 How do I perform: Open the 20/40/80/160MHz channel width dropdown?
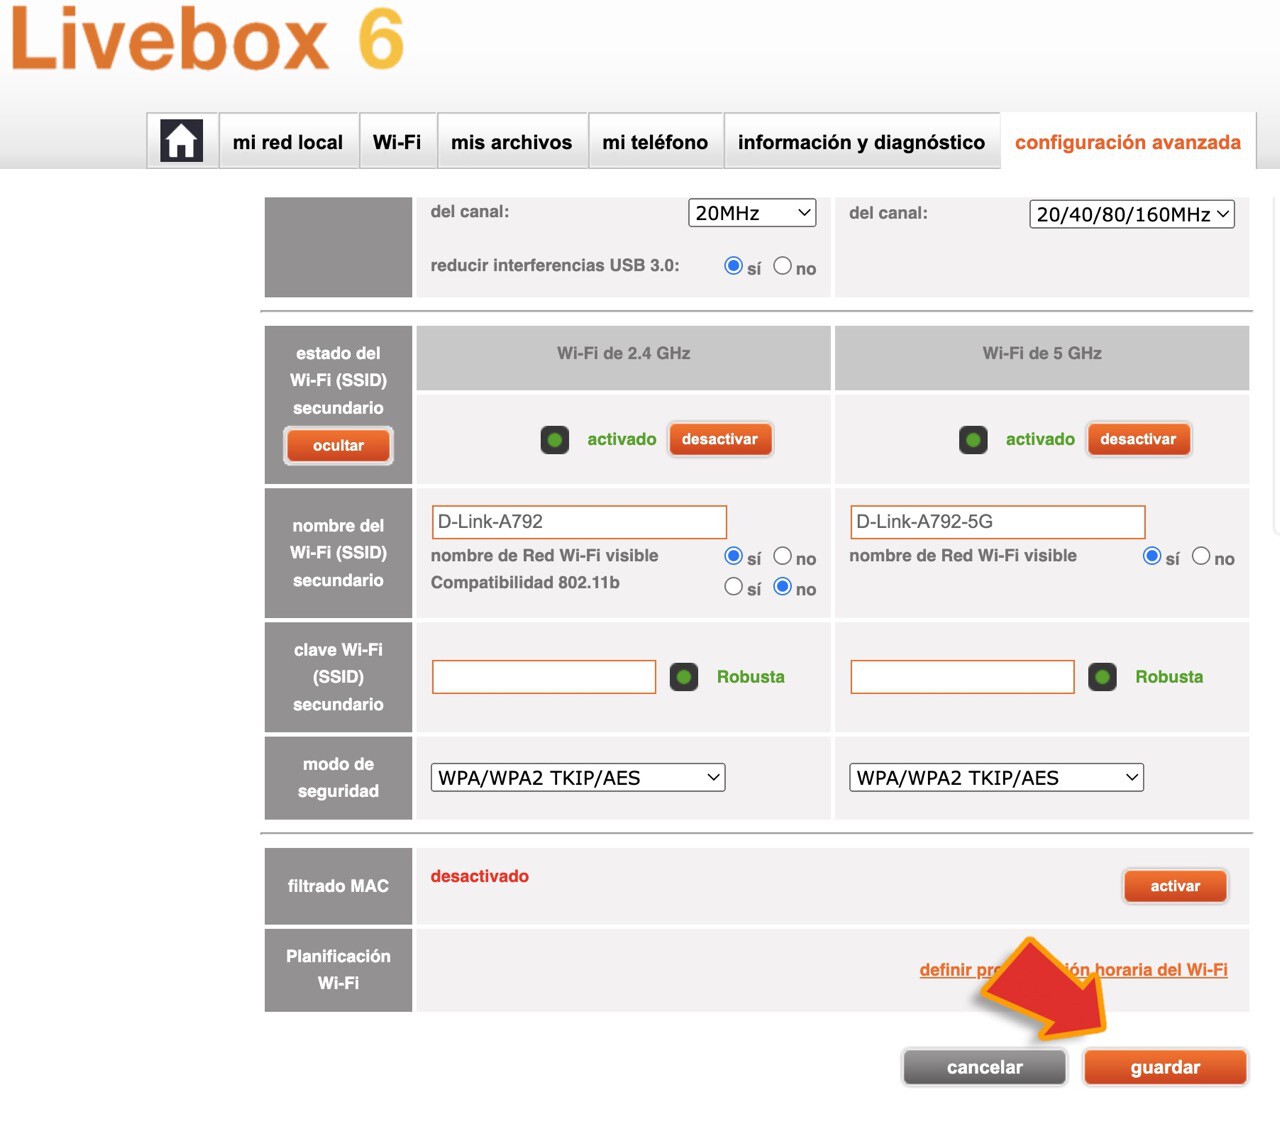pyautogui.click(x=1132, y=214)
